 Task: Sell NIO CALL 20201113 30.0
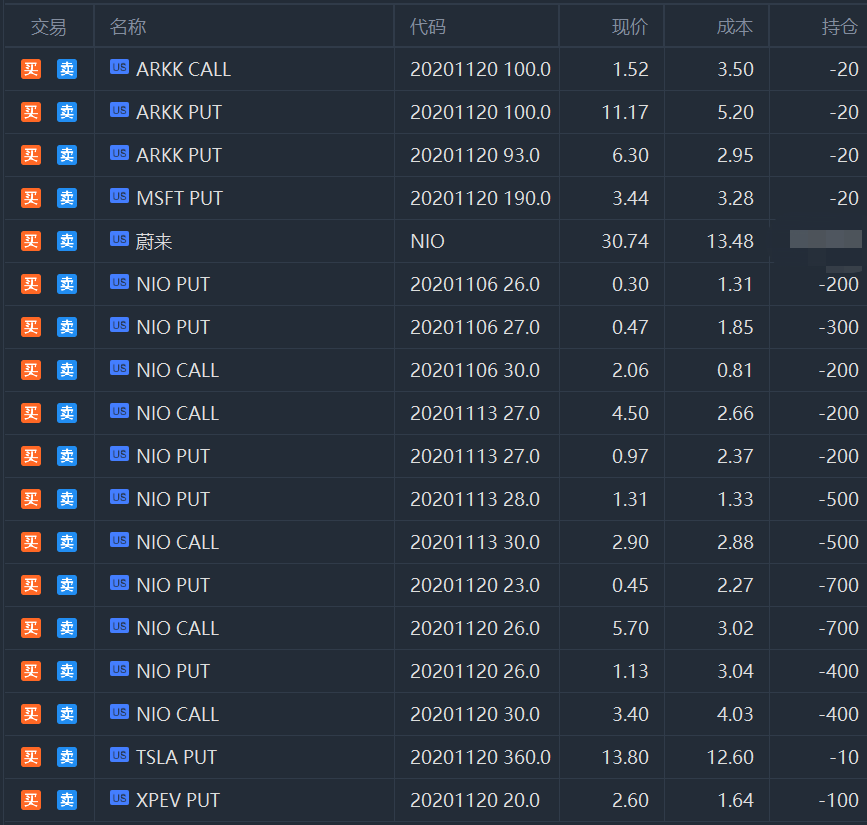[x=67, y=542]
